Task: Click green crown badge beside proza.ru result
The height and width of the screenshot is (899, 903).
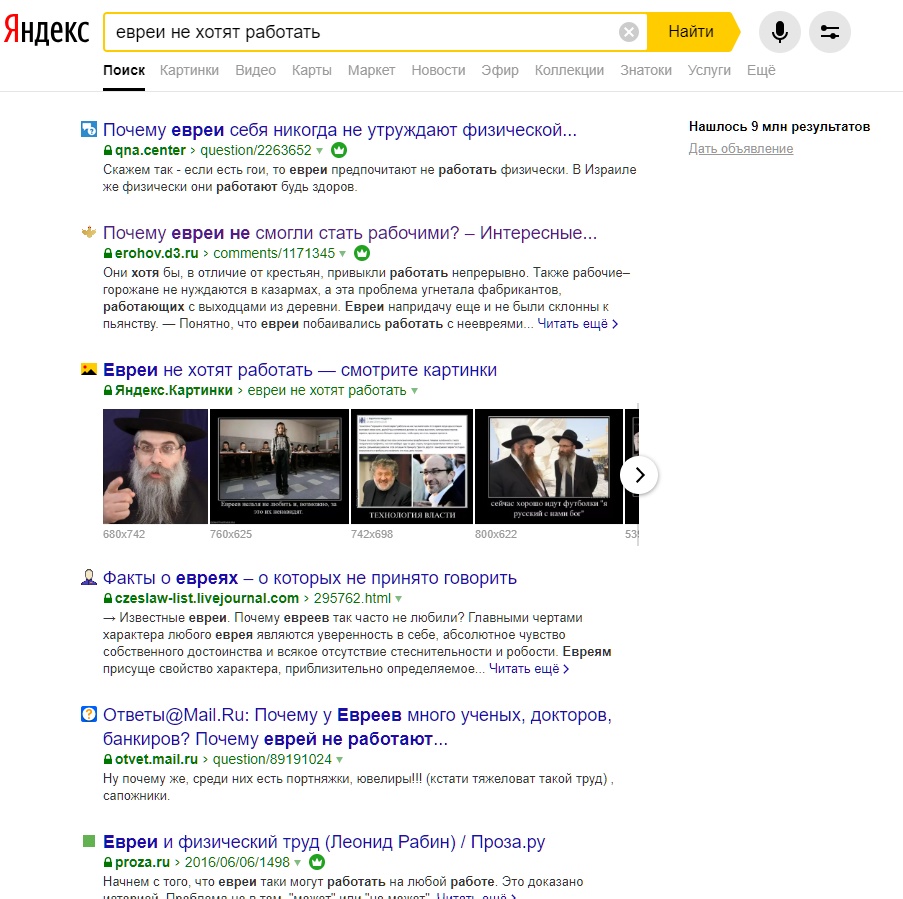Action: coord(317,862)
